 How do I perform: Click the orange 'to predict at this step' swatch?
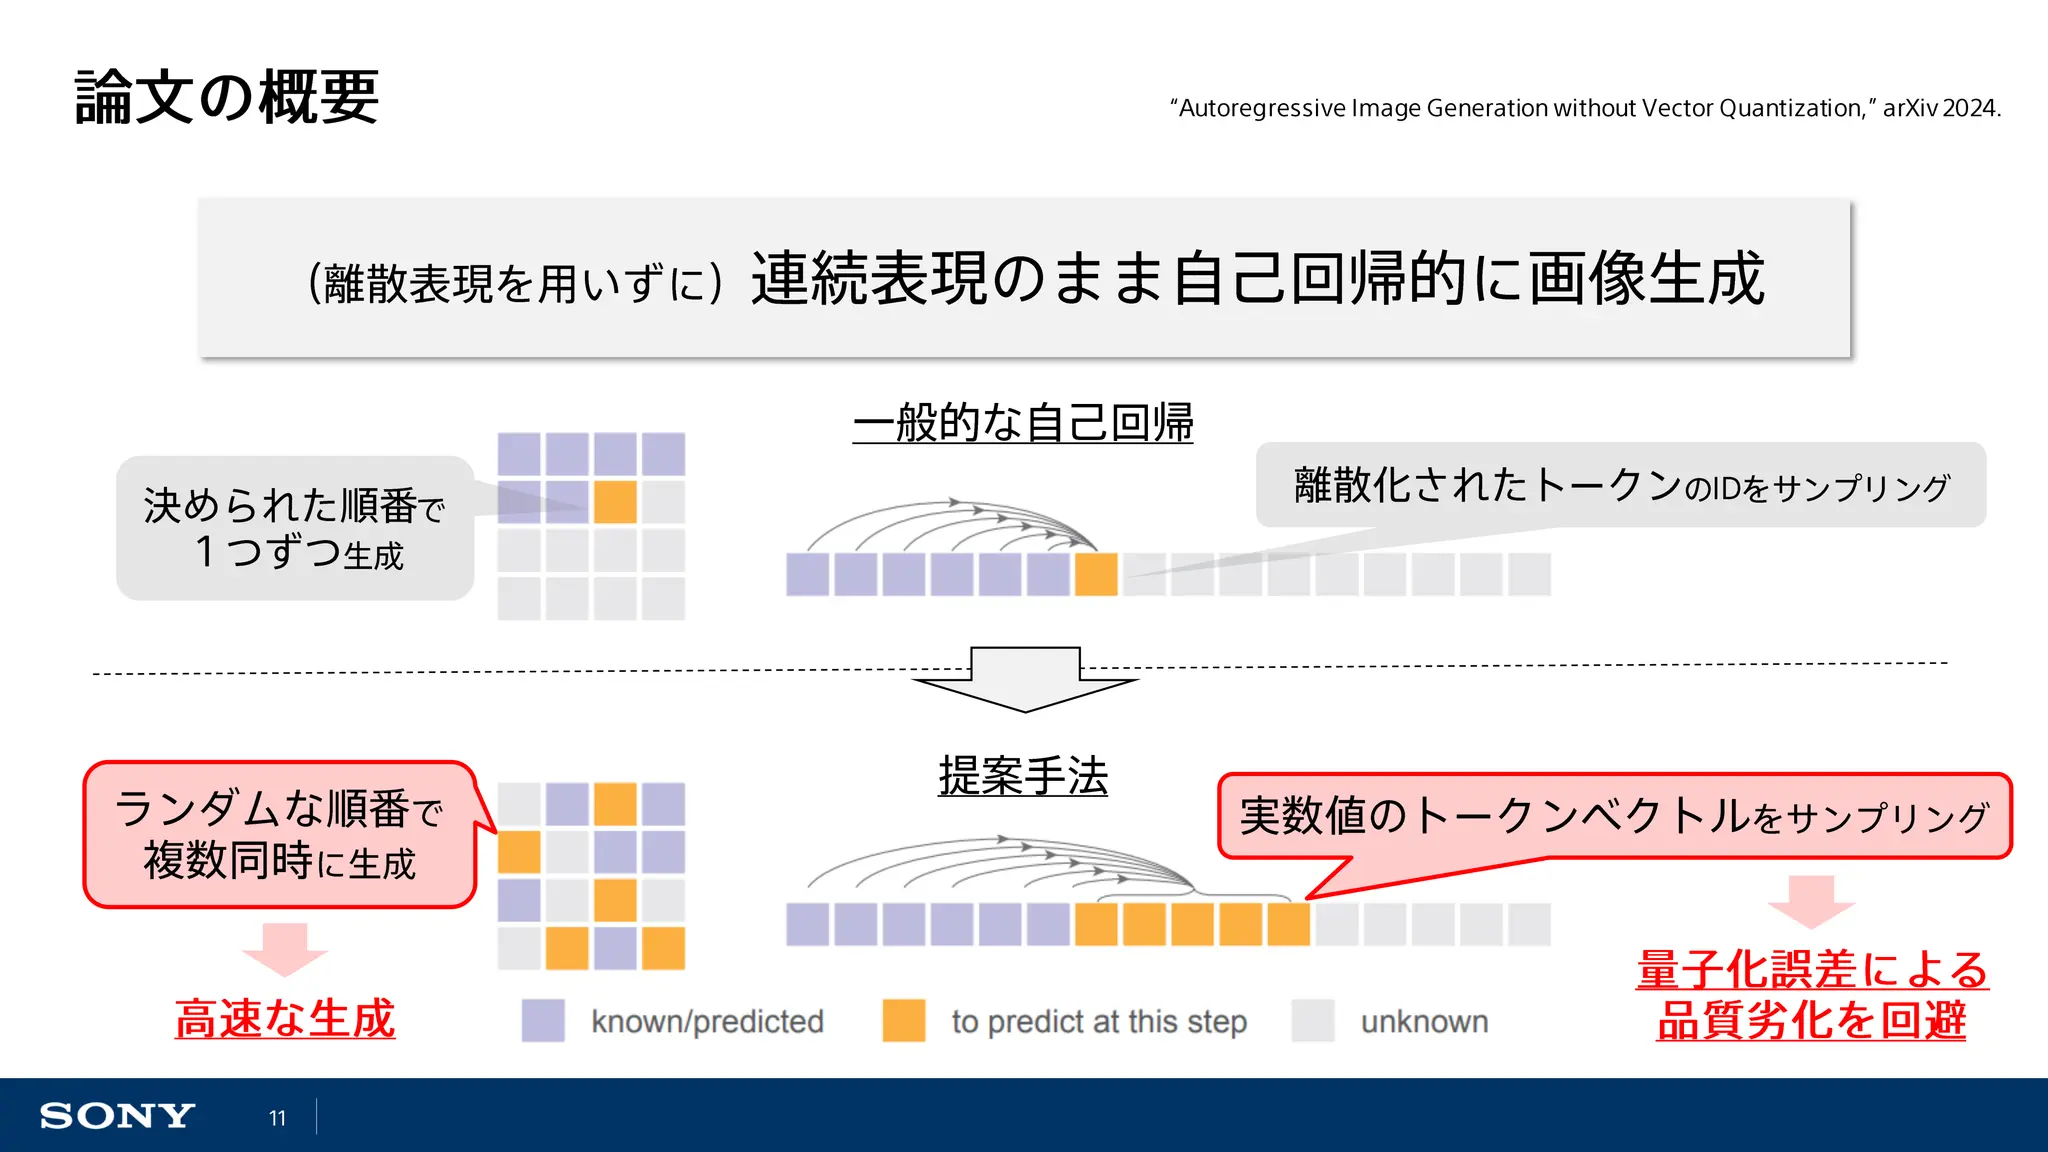pyautogui.click(x=904, y=1021)
